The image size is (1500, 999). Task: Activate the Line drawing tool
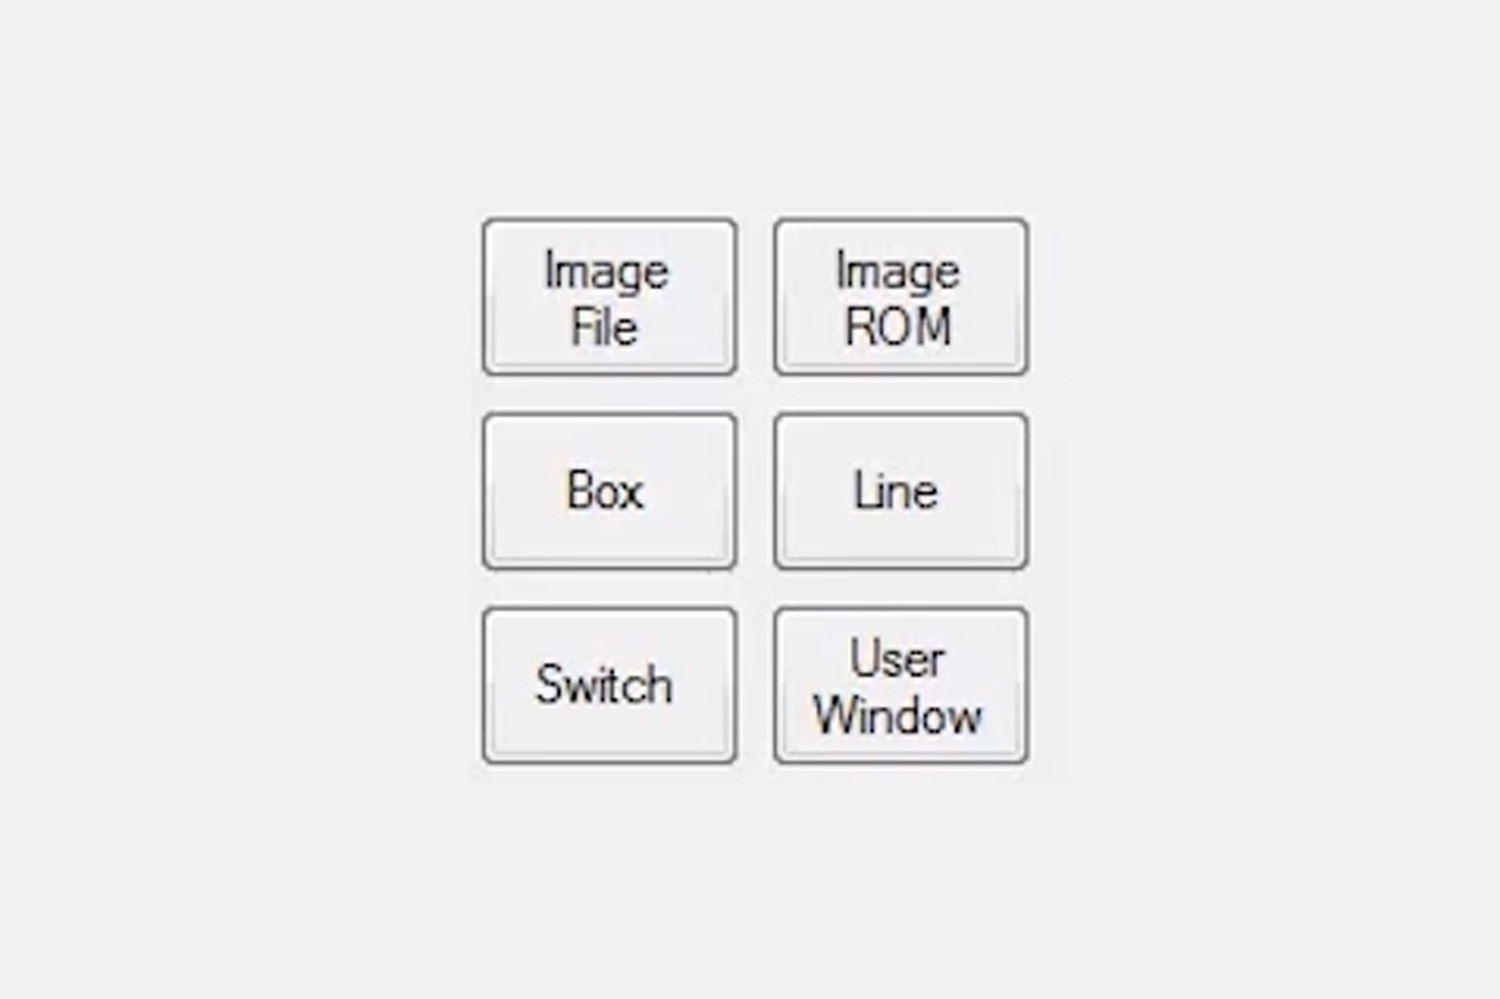(x=900, y=491)
